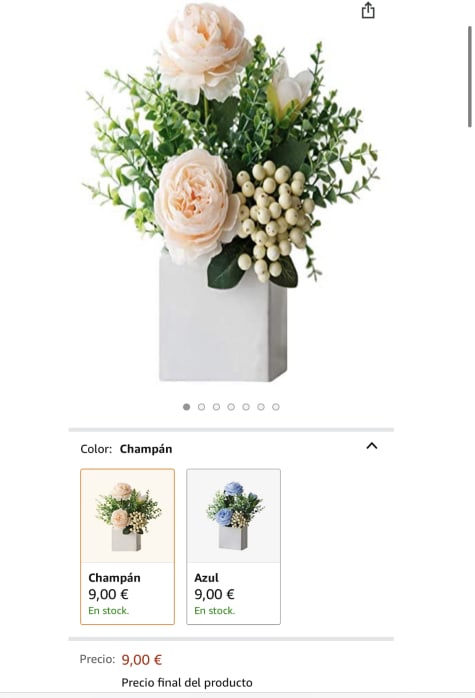Tap the share icon above the product image
The image size is (475, 698).
coord(368,10)
